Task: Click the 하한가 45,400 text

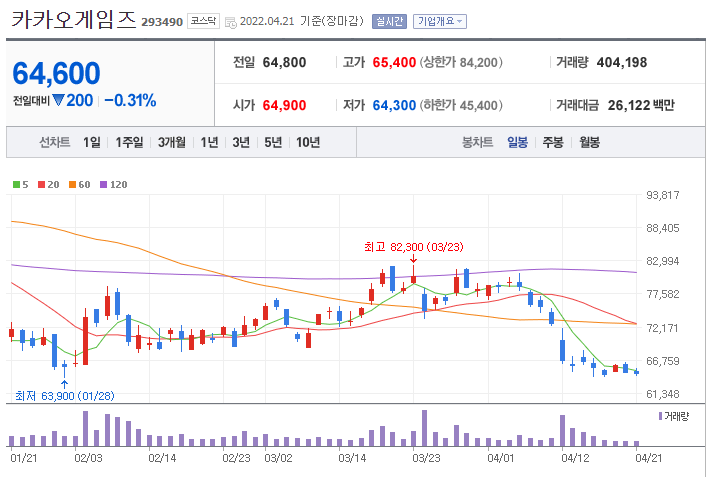Action: 461,105
